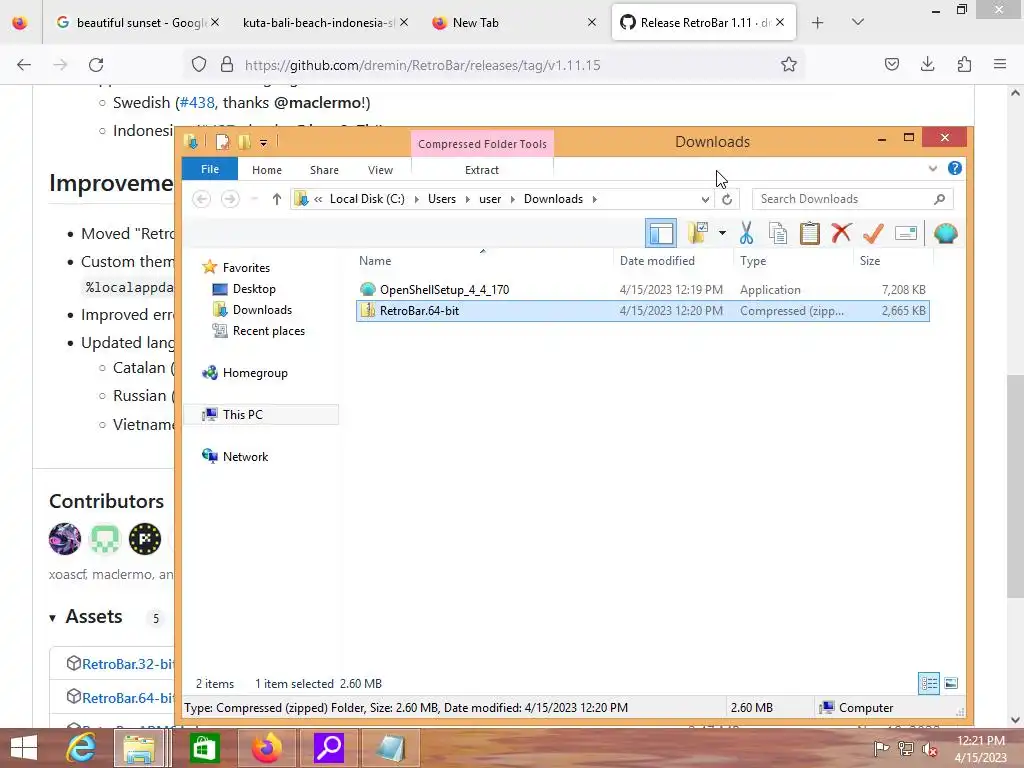Click the Search Downloads box
This screenshot has height=768, width=1024.
pyautogui.click(x=852, y=199)
